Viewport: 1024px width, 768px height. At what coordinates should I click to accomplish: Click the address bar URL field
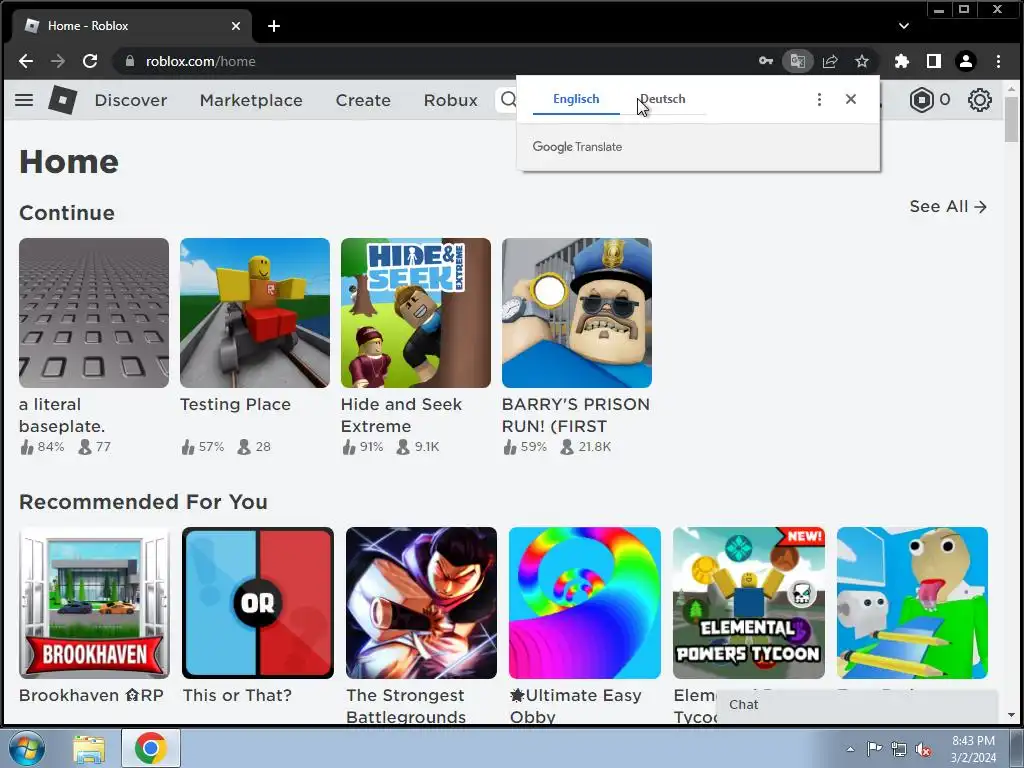click(x=431, y=61)
